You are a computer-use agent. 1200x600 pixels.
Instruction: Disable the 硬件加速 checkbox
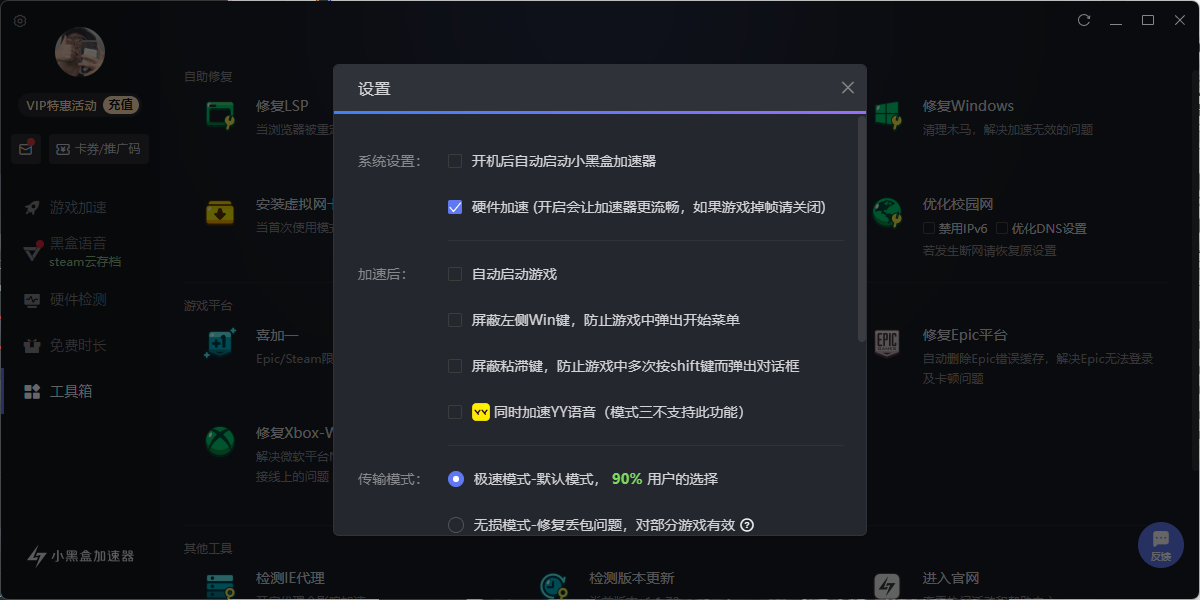click(455, 207)
